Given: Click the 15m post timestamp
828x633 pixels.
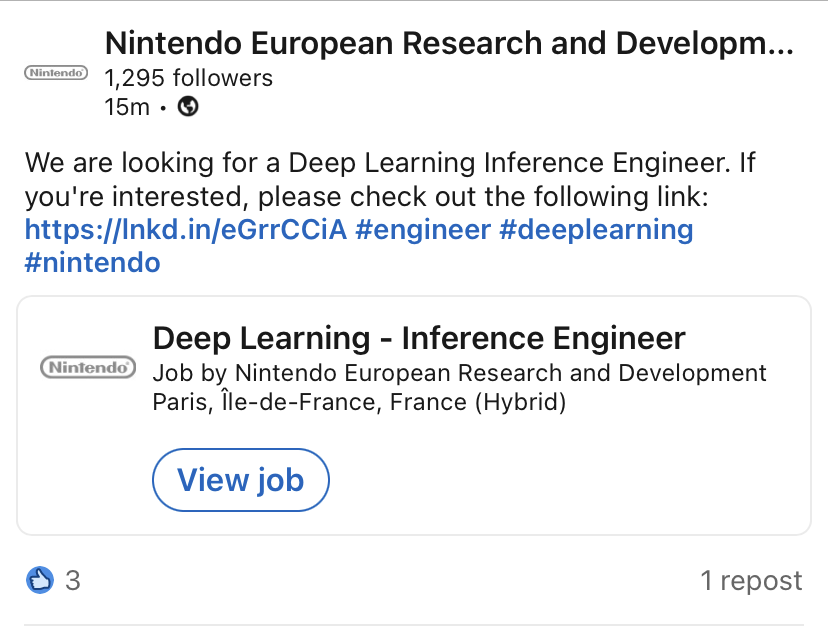Looking at the screenshot, I should click(x=126, y=107).
